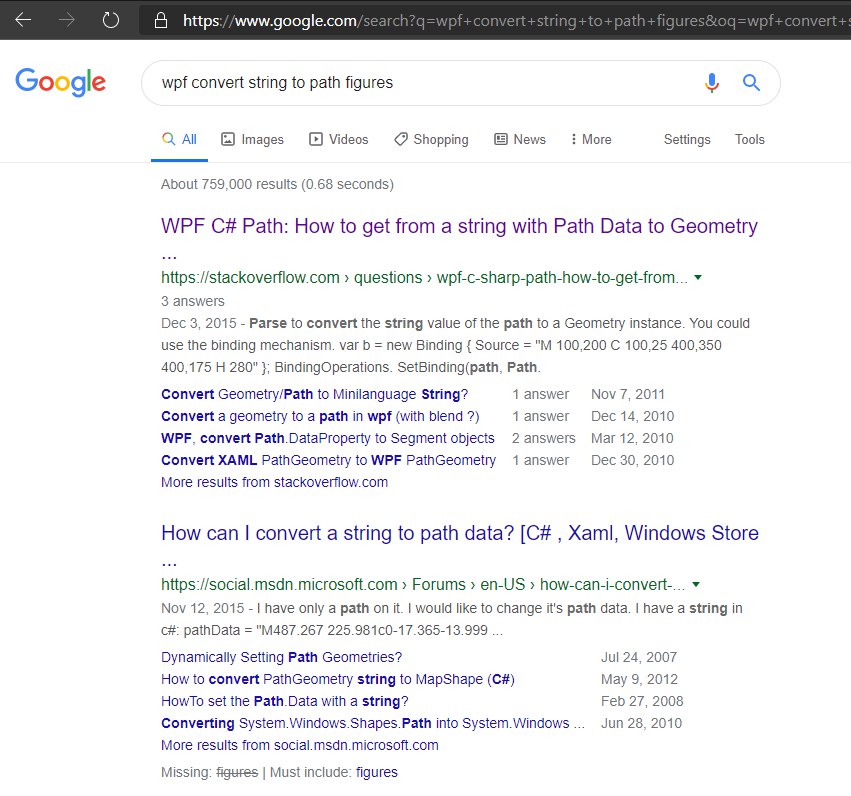The width and height of the screenshot is (851, 796).
Task: Click the padlock site security icon
Action: (x=161, y=21)
